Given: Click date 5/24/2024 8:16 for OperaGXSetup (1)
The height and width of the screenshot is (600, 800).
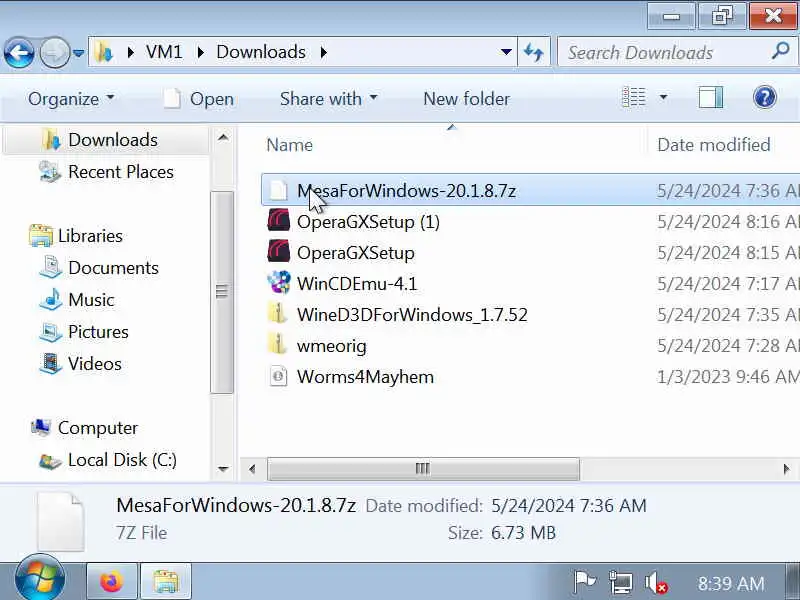Looking at the screenshot, I should point(728,221).
